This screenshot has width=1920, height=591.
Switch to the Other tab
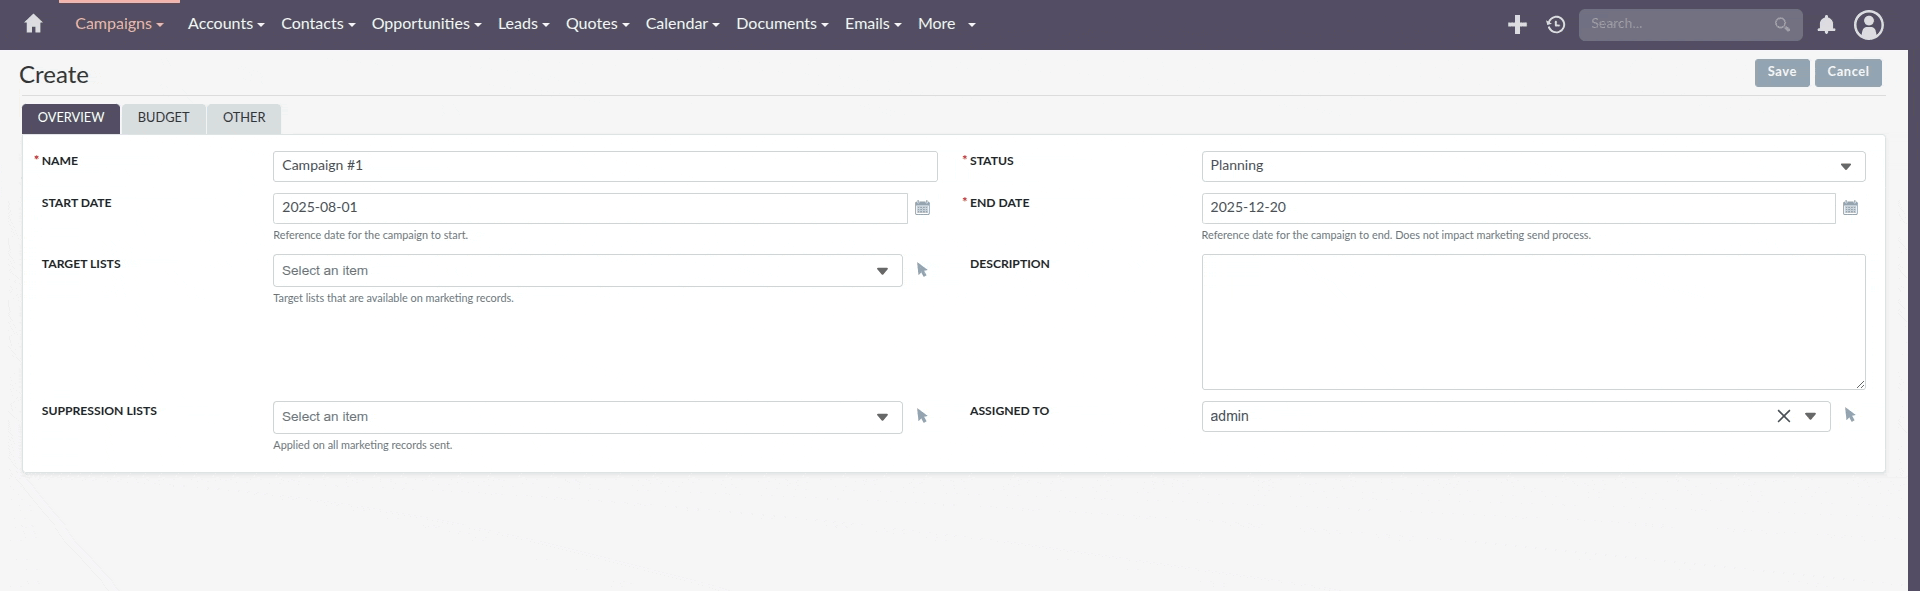(x=244, y=118)
